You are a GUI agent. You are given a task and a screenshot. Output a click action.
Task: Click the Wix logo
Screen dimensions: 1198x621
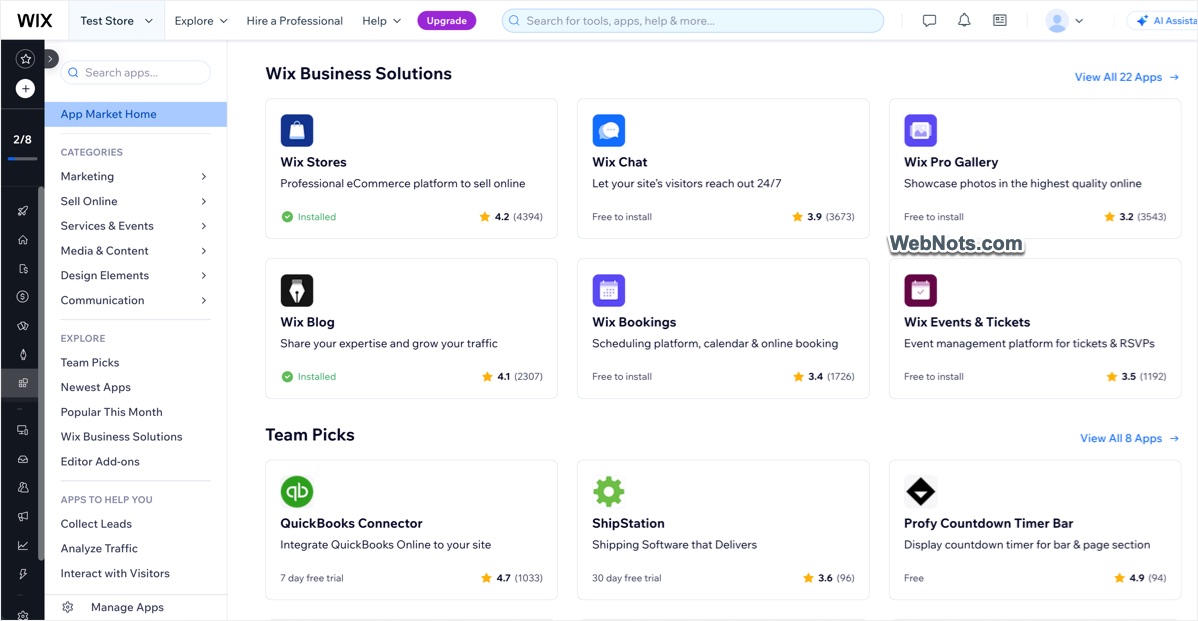[35, 21]
